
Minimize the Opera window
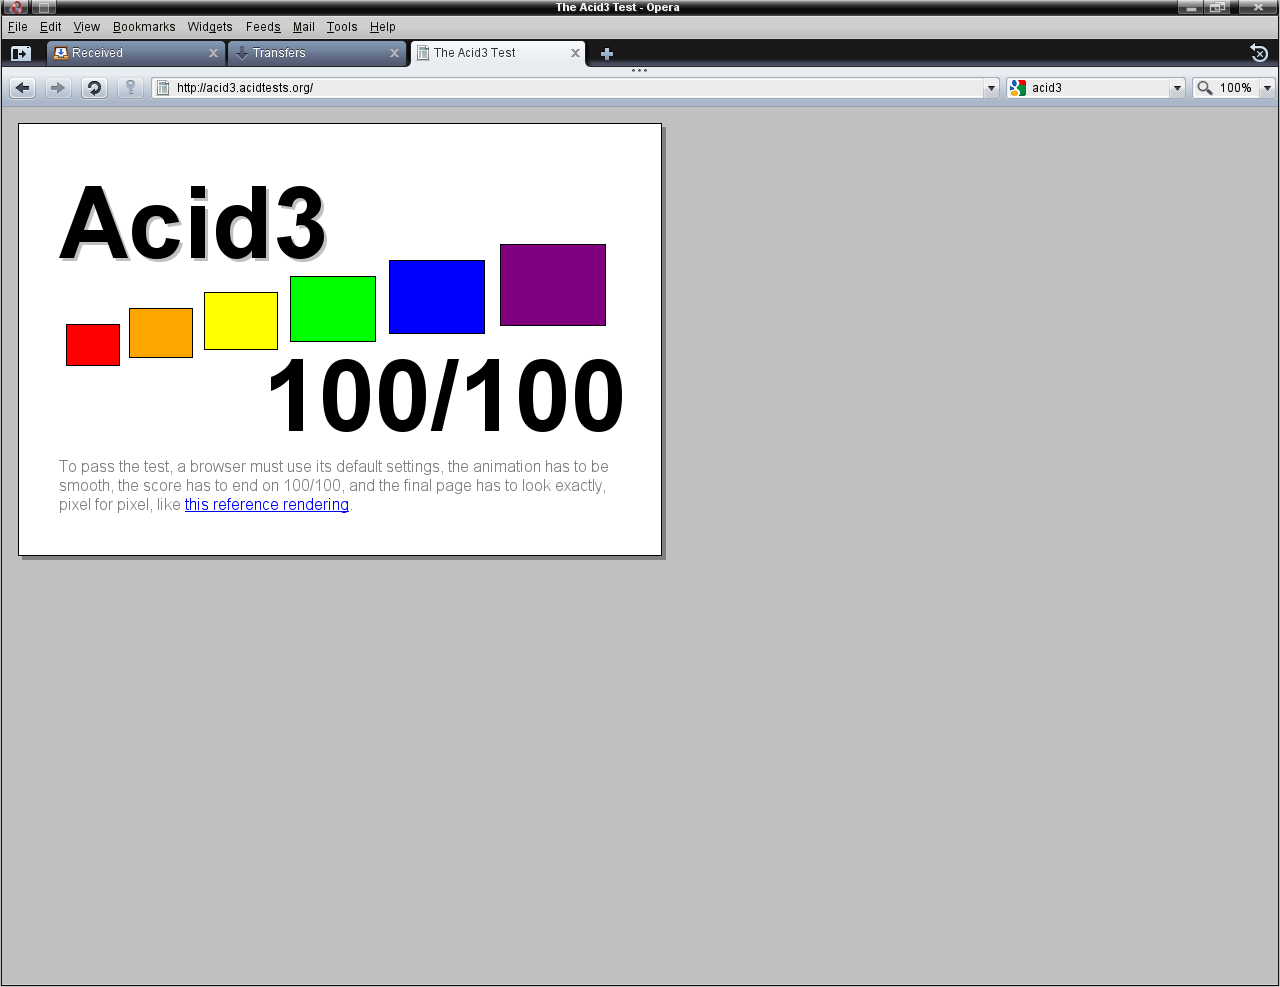click(1190, 7)
